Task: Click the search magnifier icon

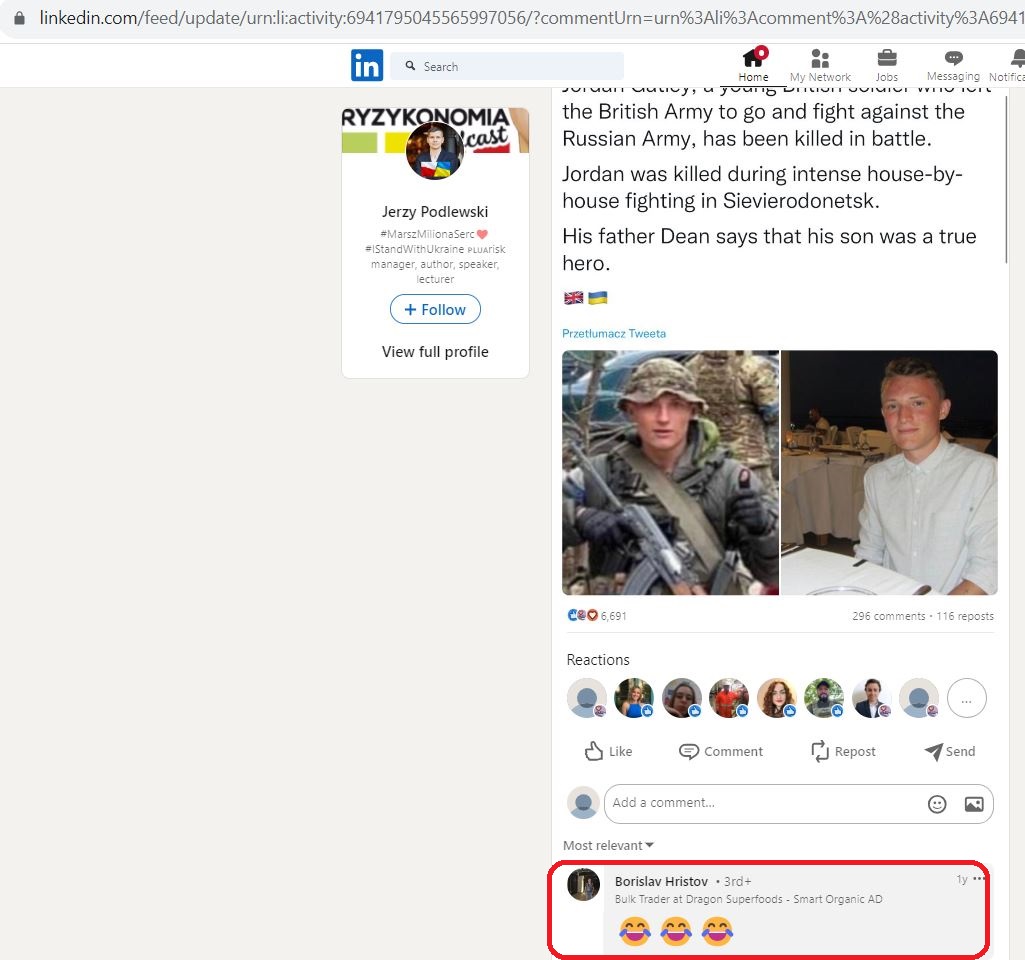Action: coord(410,66)
